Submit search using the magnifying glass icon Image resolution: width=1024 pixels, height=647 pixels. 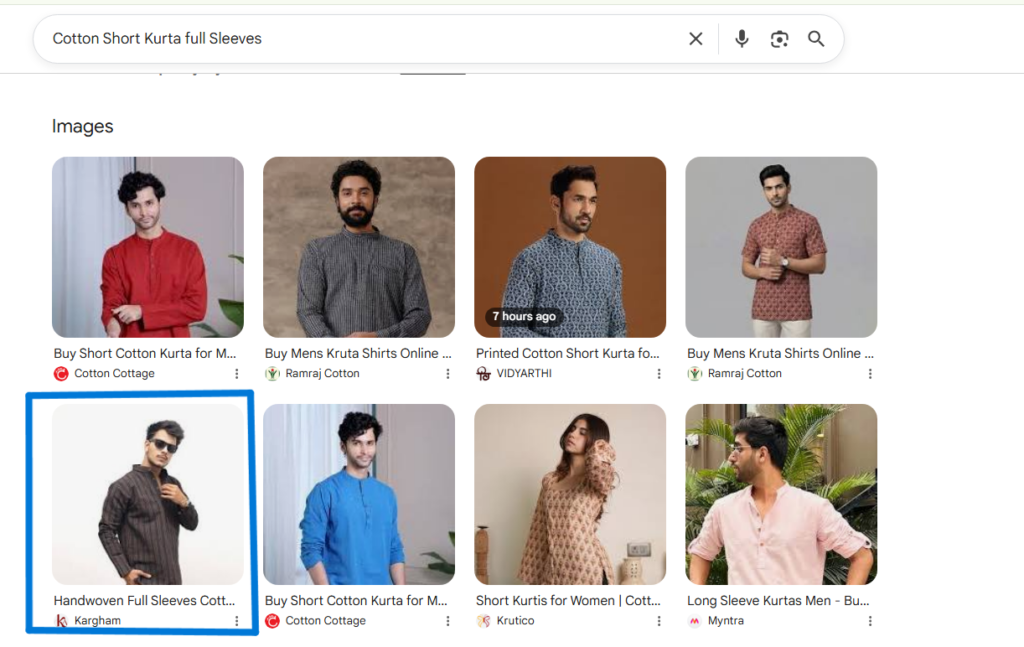[816, 39]
